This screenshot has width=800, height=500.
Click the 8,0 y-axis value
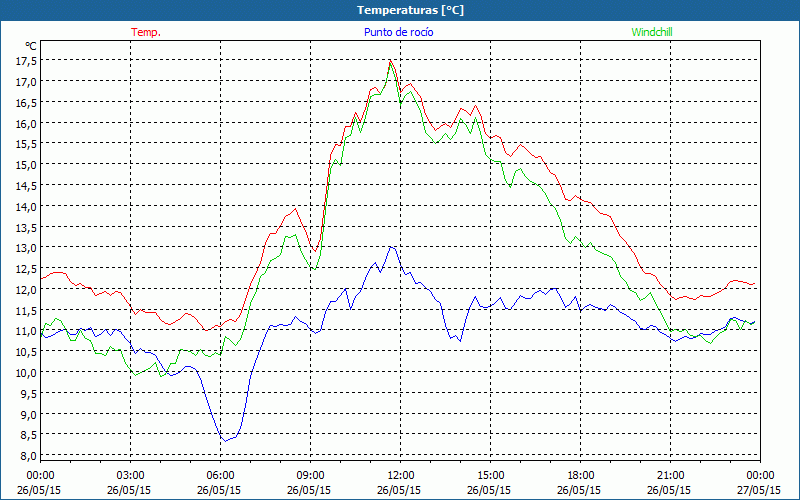[29, 456]
